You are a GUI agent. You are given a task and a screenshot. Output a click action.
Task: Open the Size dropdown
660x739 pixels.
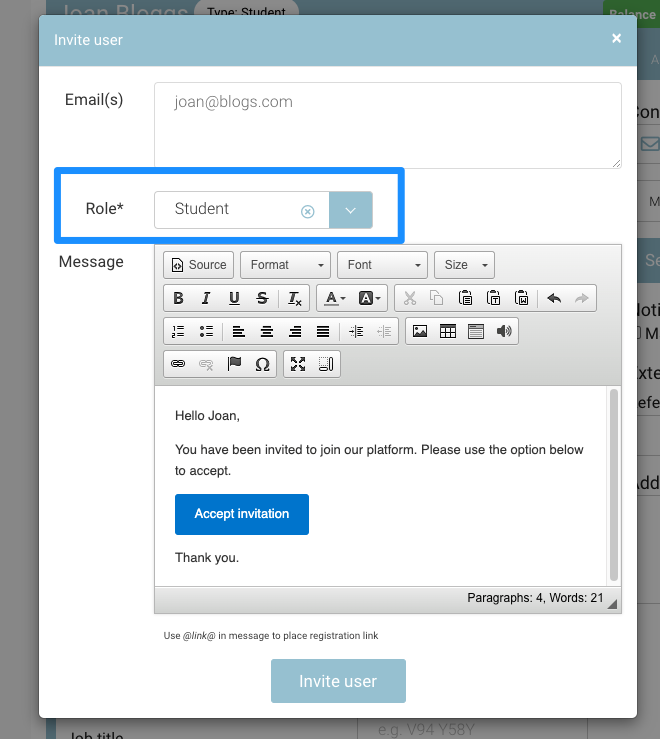(465, 265)
